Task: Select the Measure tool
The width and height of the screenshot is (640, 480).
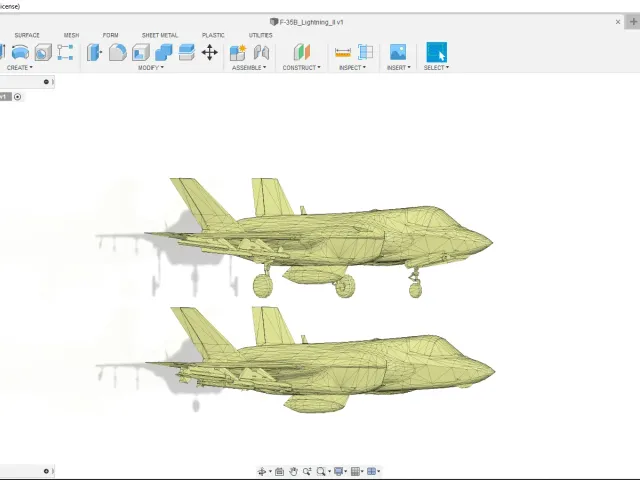Action: click(343, 52)
